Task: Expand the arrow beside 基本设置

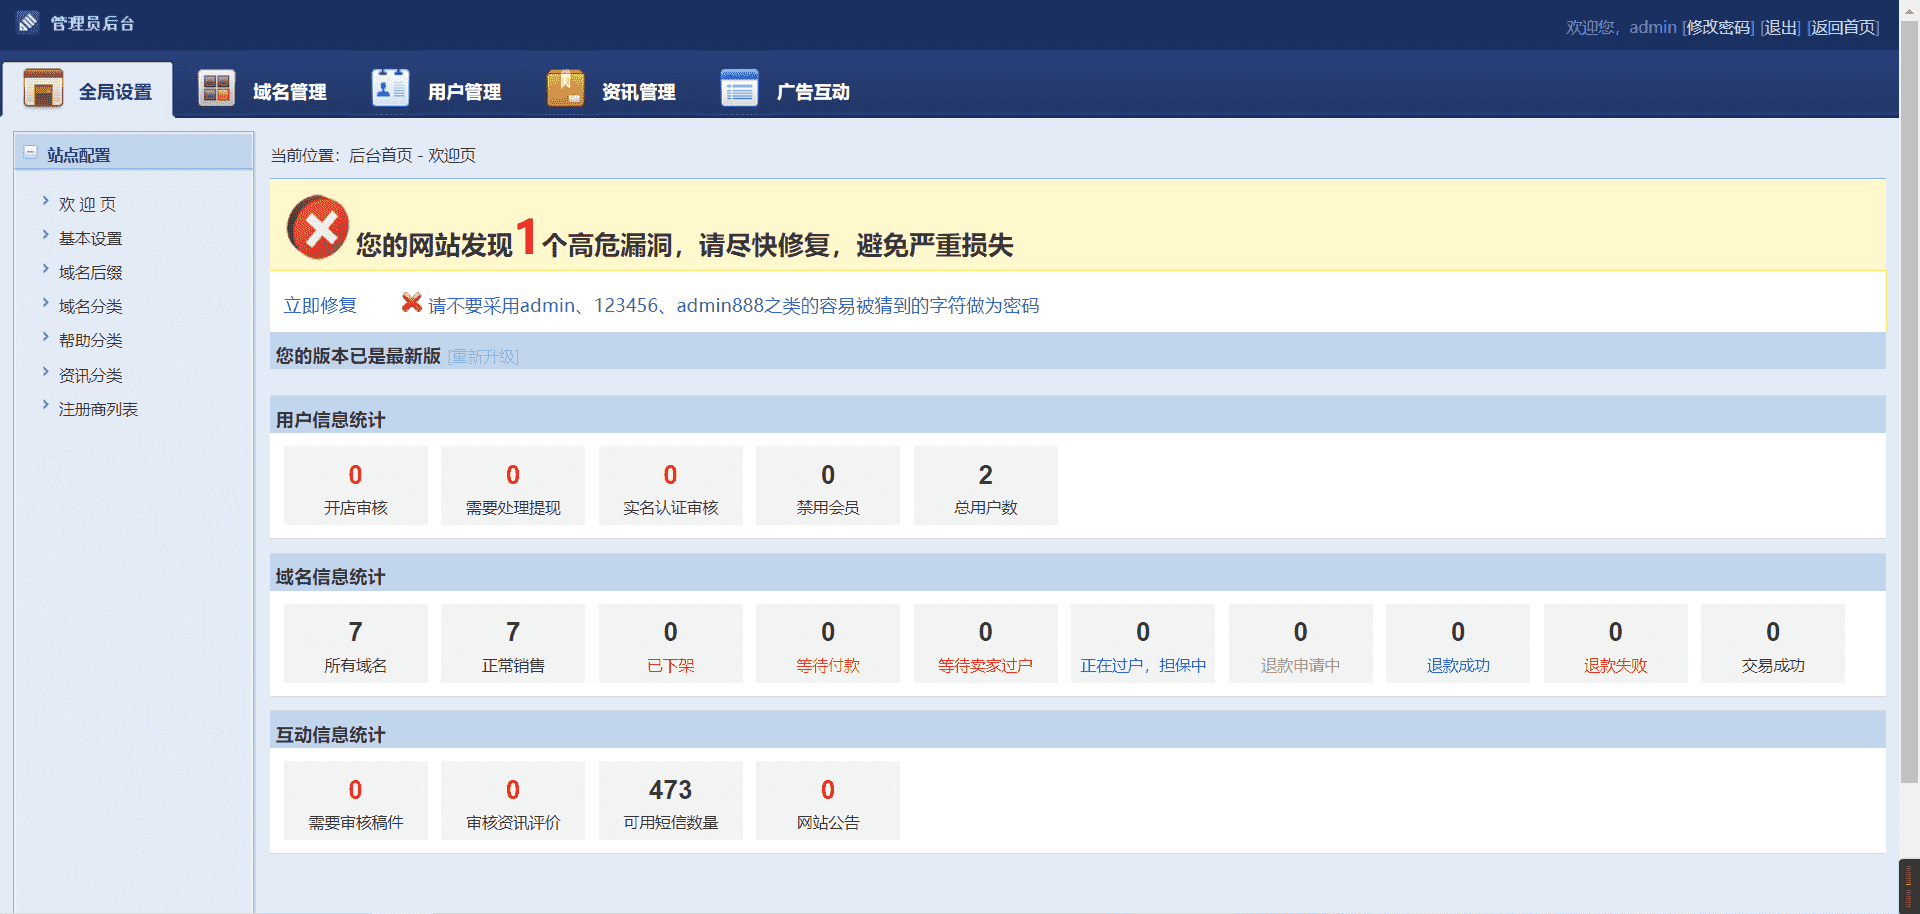Action: click(x=46, y=236)
